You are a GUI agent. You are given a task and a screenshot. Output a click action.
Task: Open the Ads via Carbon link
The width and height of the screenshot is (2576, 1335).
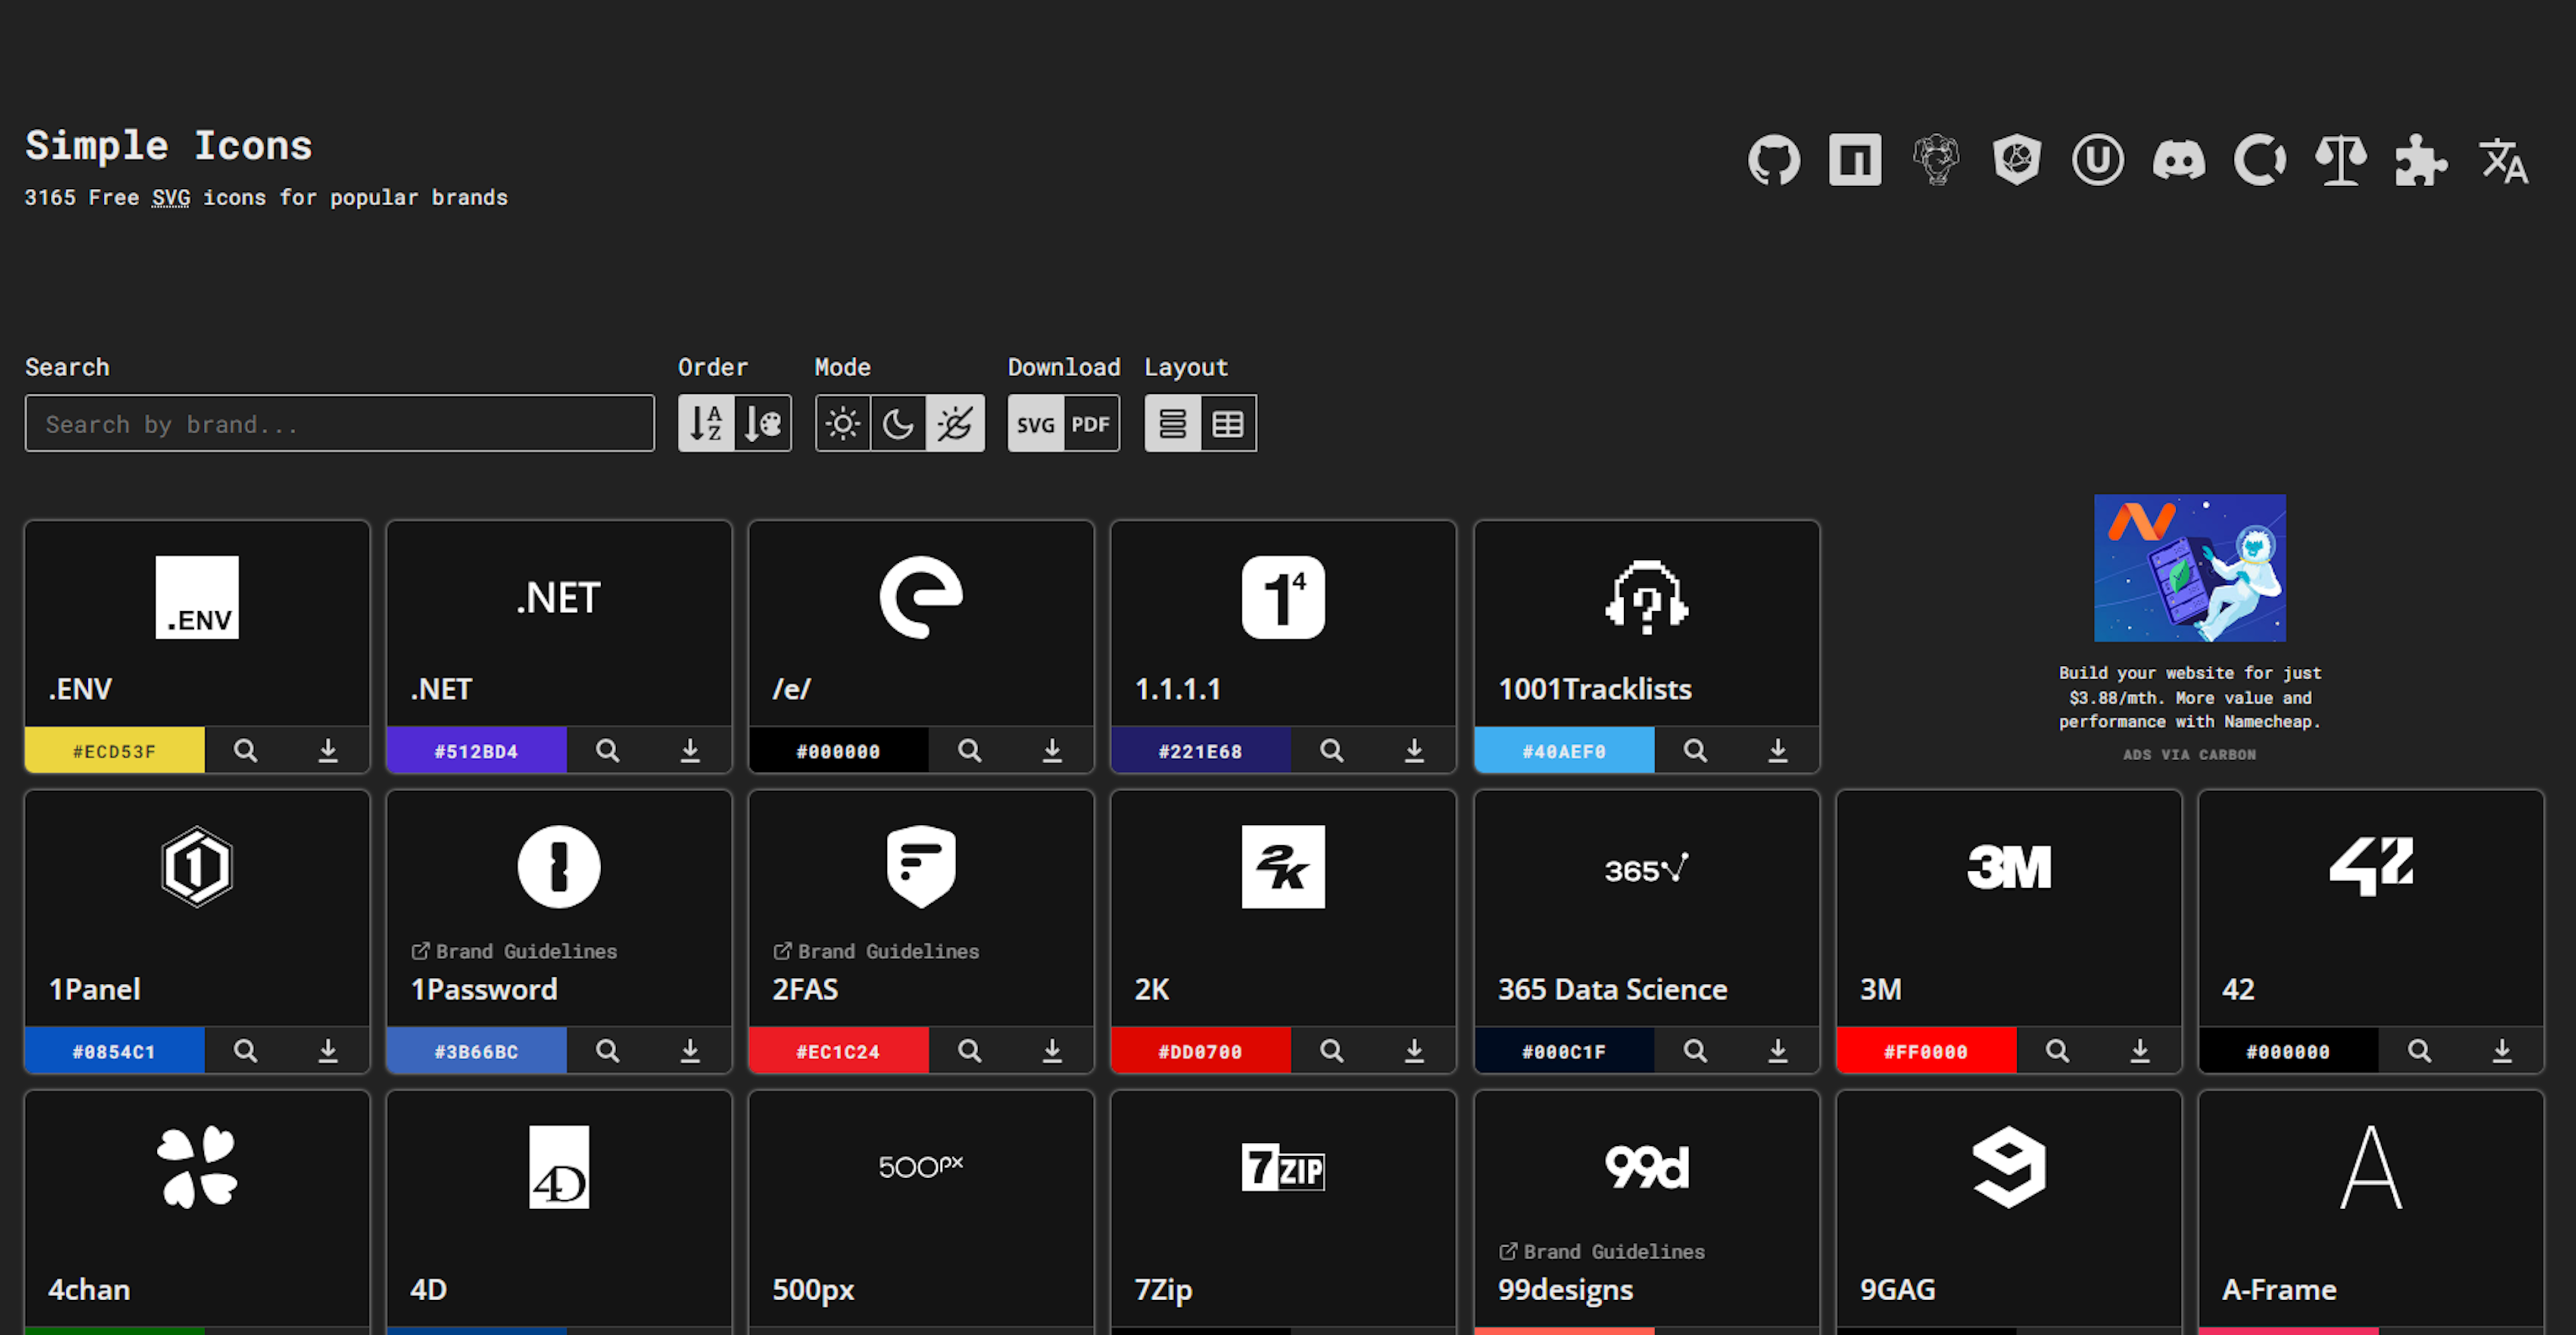coord(2189,755)
